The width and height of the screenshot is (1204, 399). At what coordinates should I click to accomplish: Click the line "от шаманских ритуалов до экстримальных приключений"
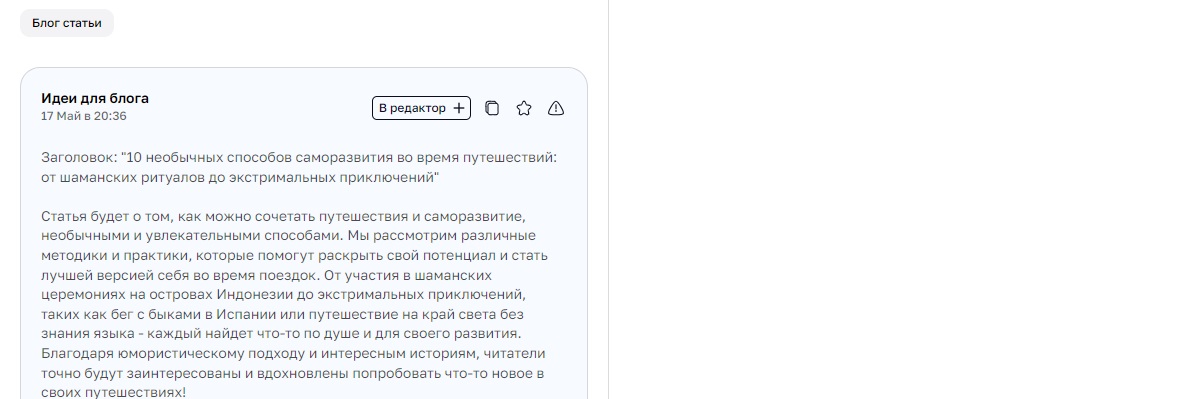[x=241, y=177]
